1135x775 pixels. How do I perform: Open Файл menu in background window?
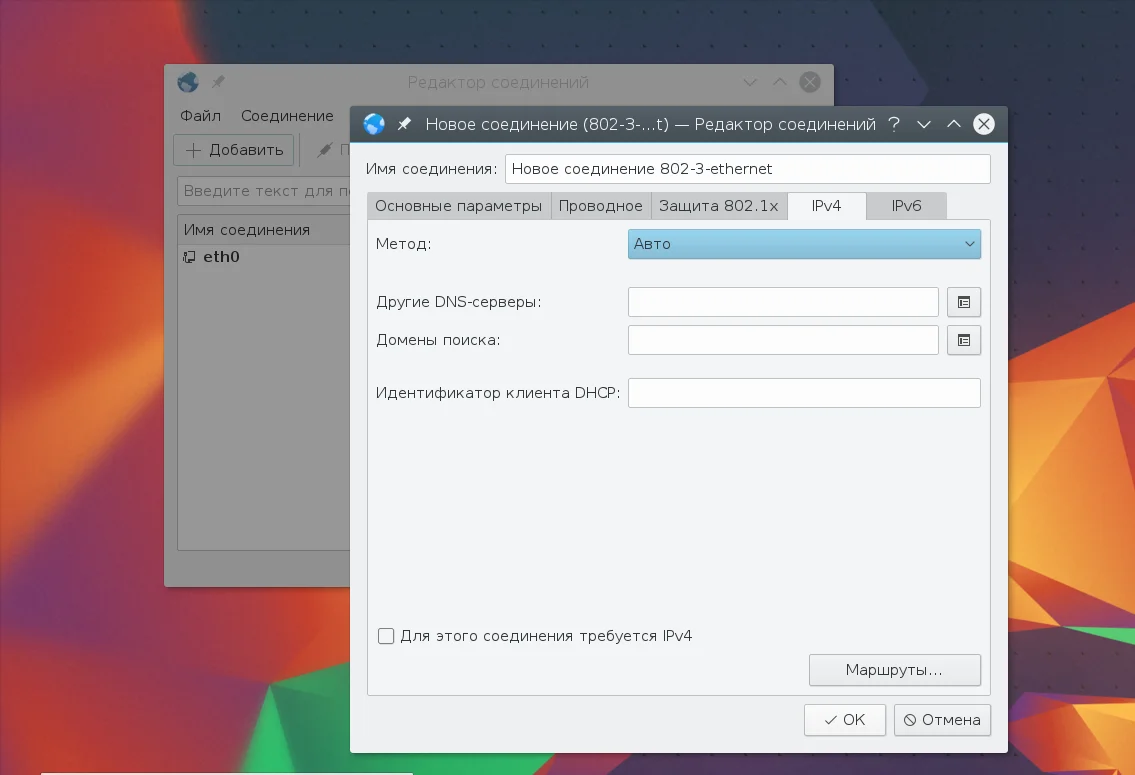[201, 116]
